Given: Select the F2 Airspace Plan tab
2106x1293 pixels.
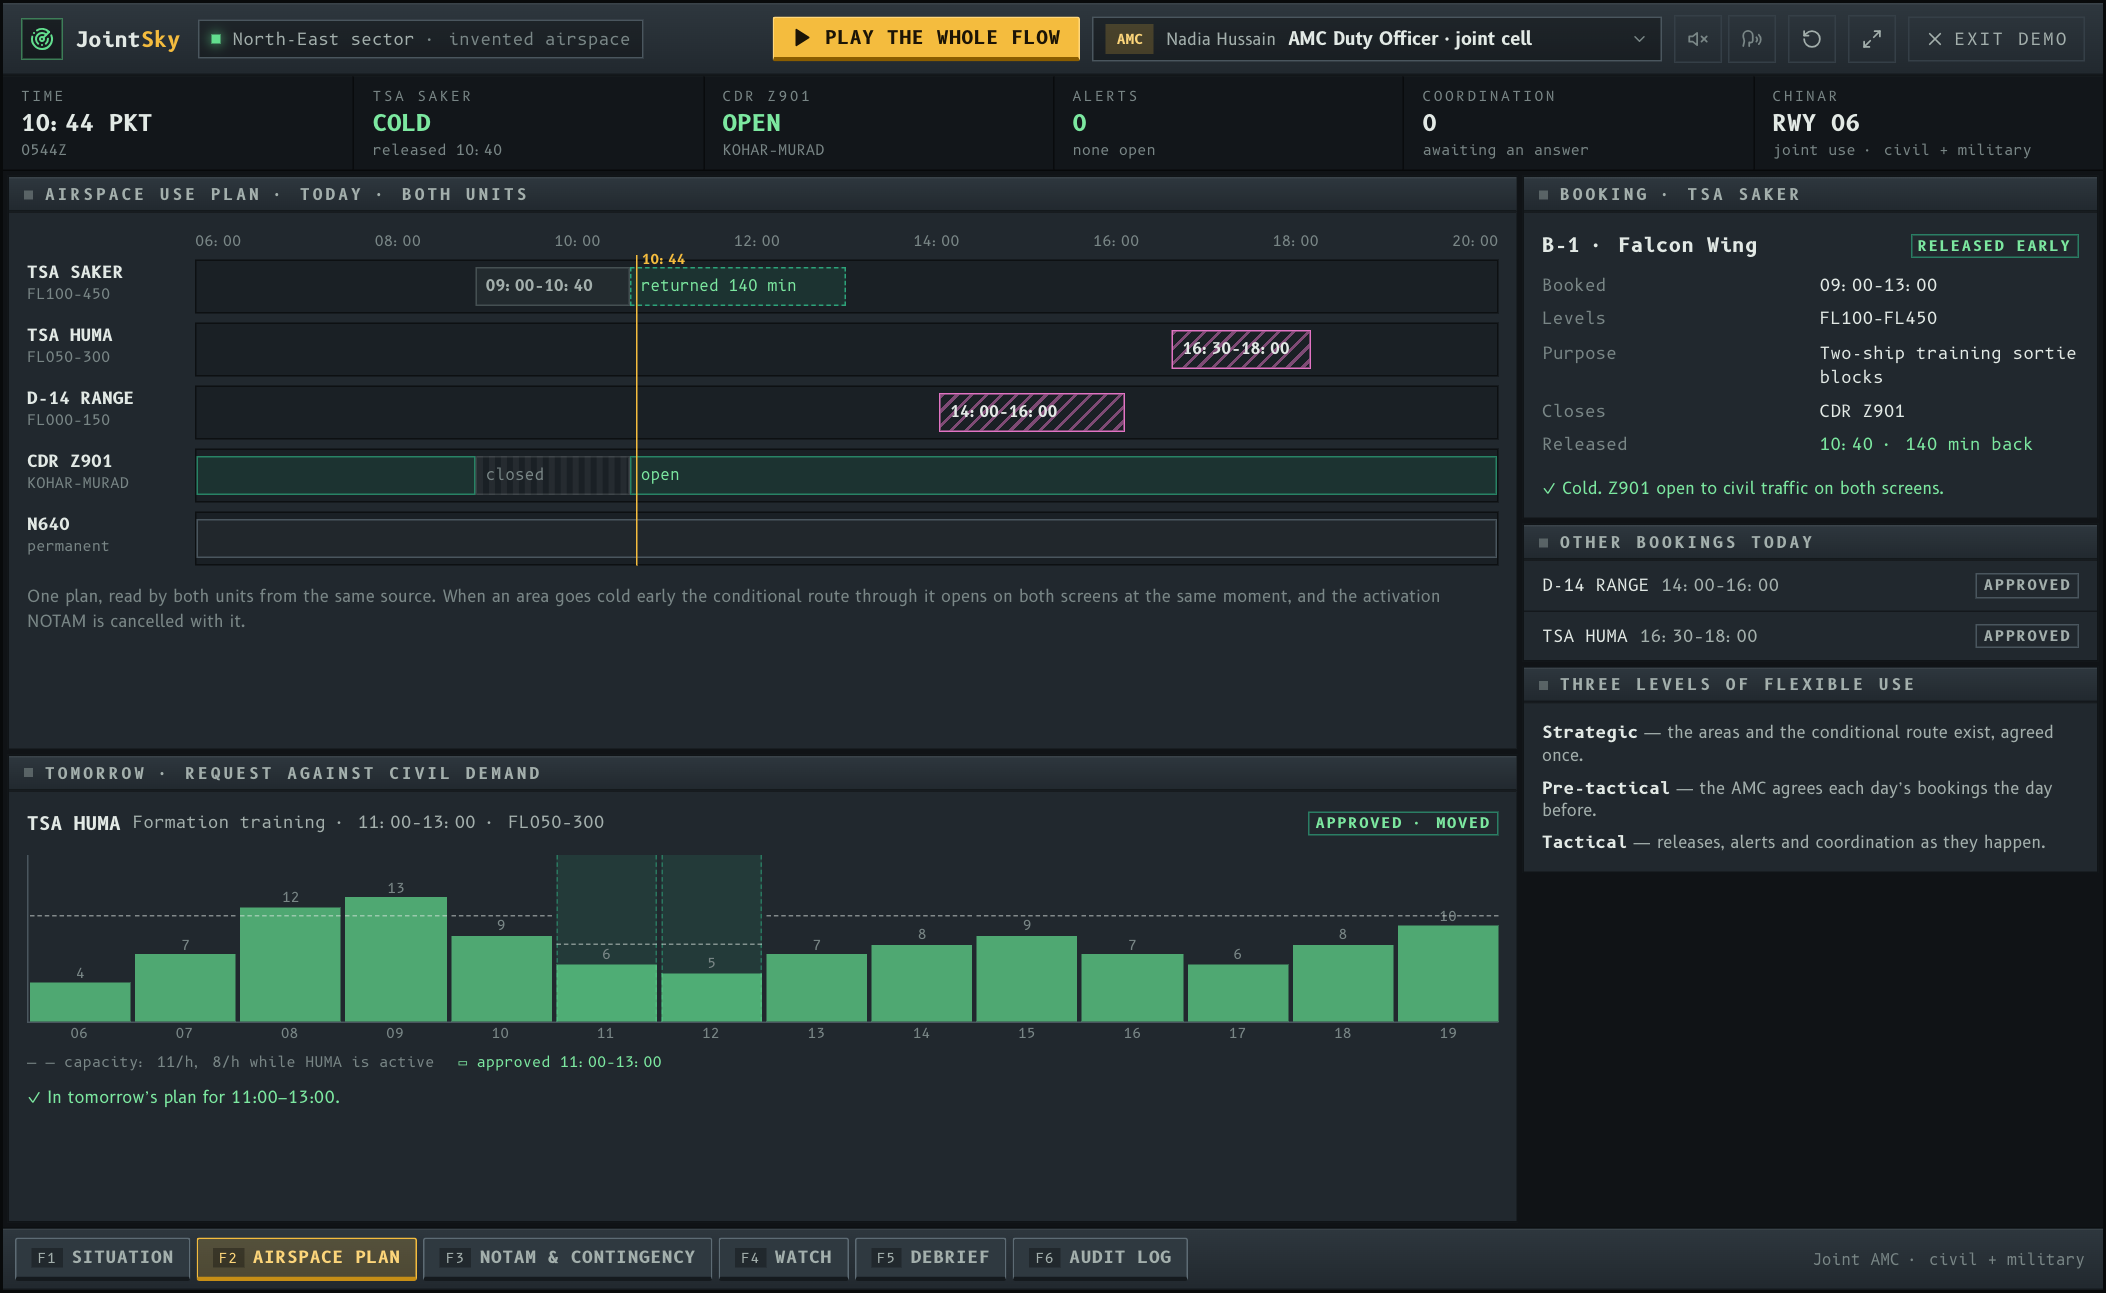Looking at the screenshot, I should pos(307,1257).
